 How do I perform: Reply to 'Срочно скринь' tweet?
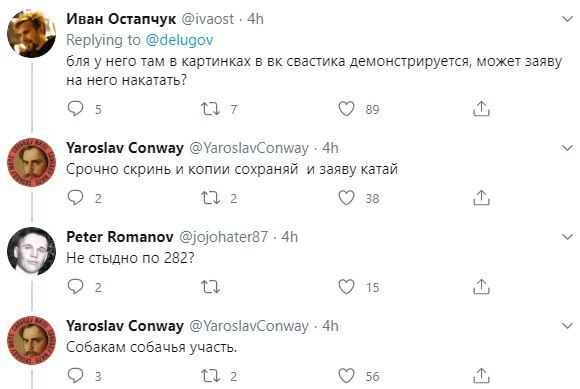coord(75,198)
